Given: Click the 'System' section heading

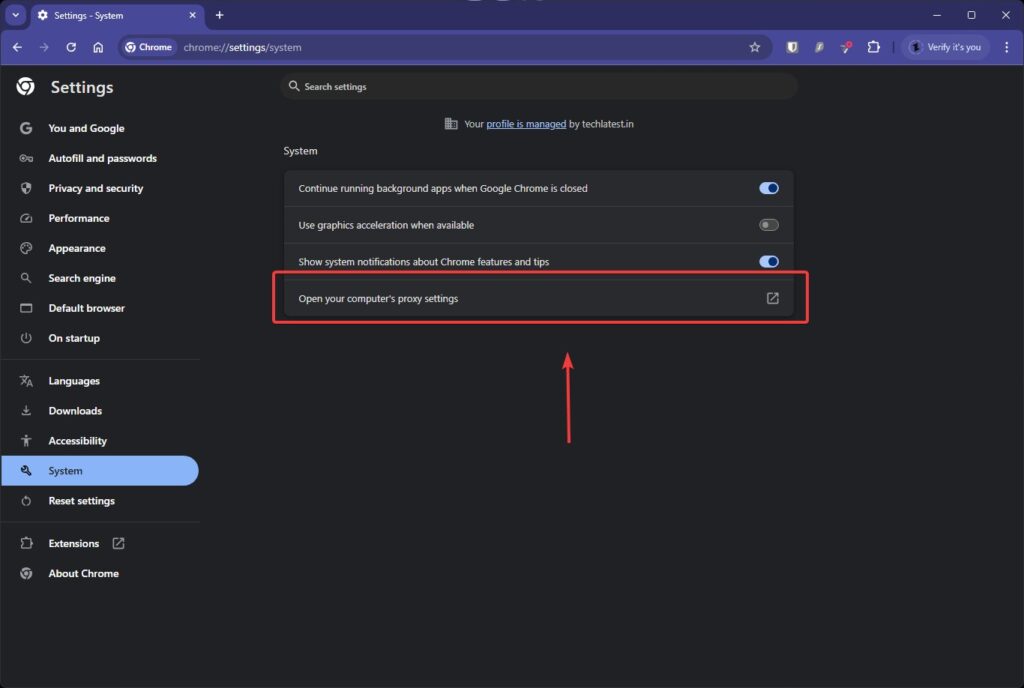Looking at the screenshot, I should (x=300, y=151).
